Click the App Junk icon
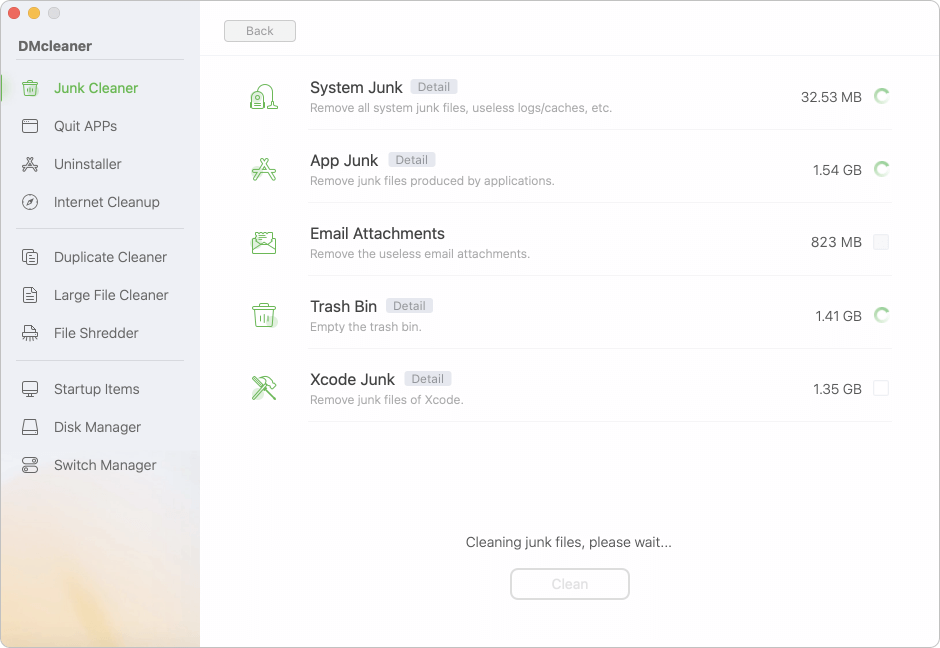The image size is (940, 648). 264,170
